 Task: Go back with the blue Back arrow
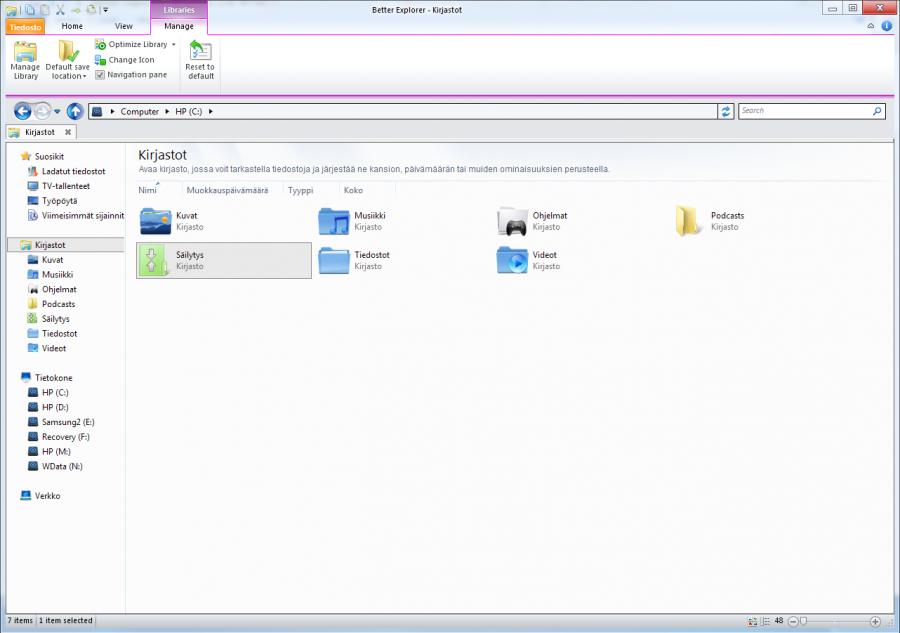22,111
